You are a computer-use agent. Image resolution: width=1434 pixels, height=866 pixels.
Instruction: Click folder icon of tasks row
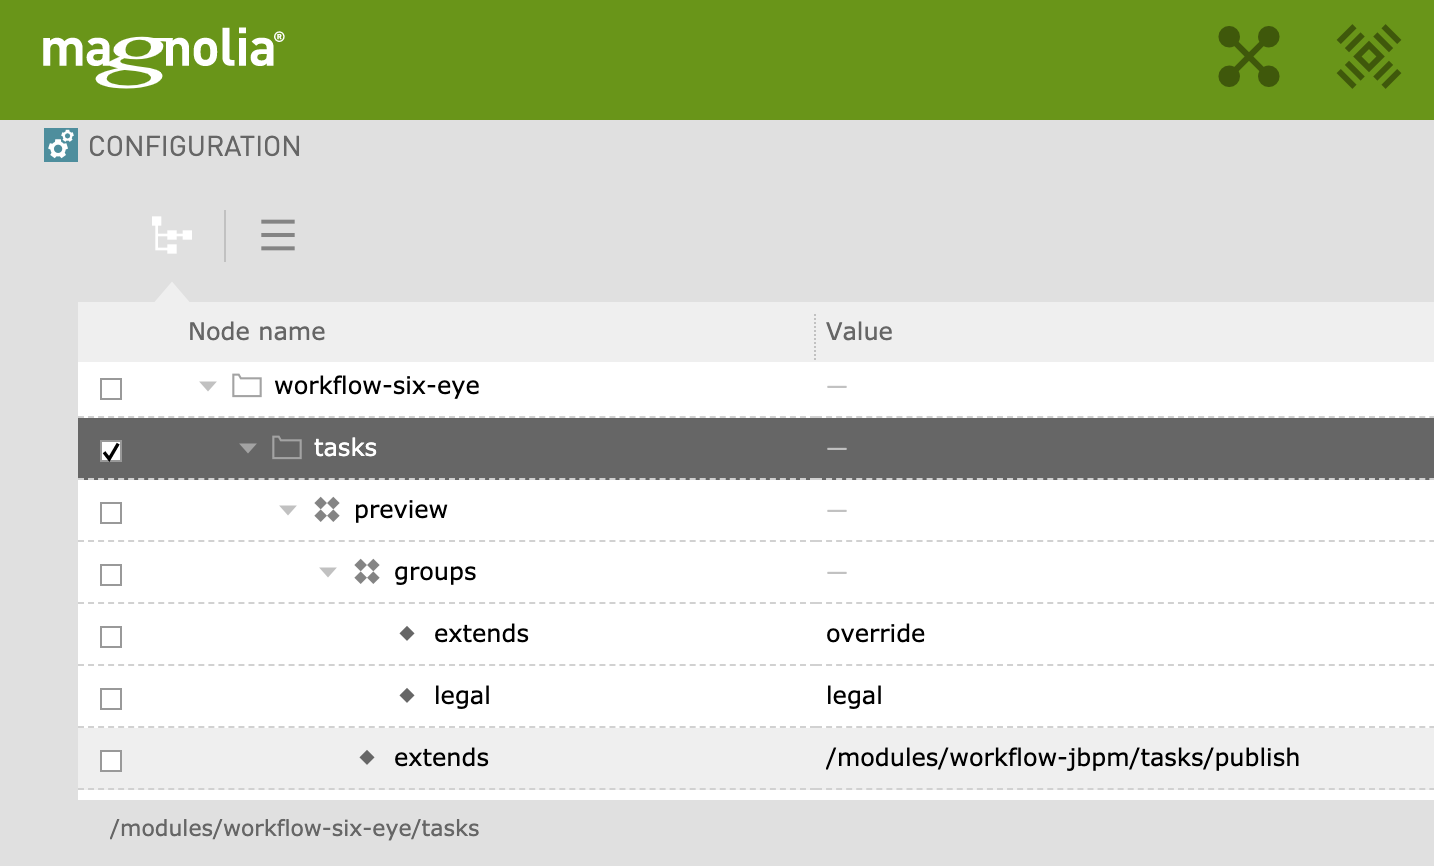pos(287,448)
